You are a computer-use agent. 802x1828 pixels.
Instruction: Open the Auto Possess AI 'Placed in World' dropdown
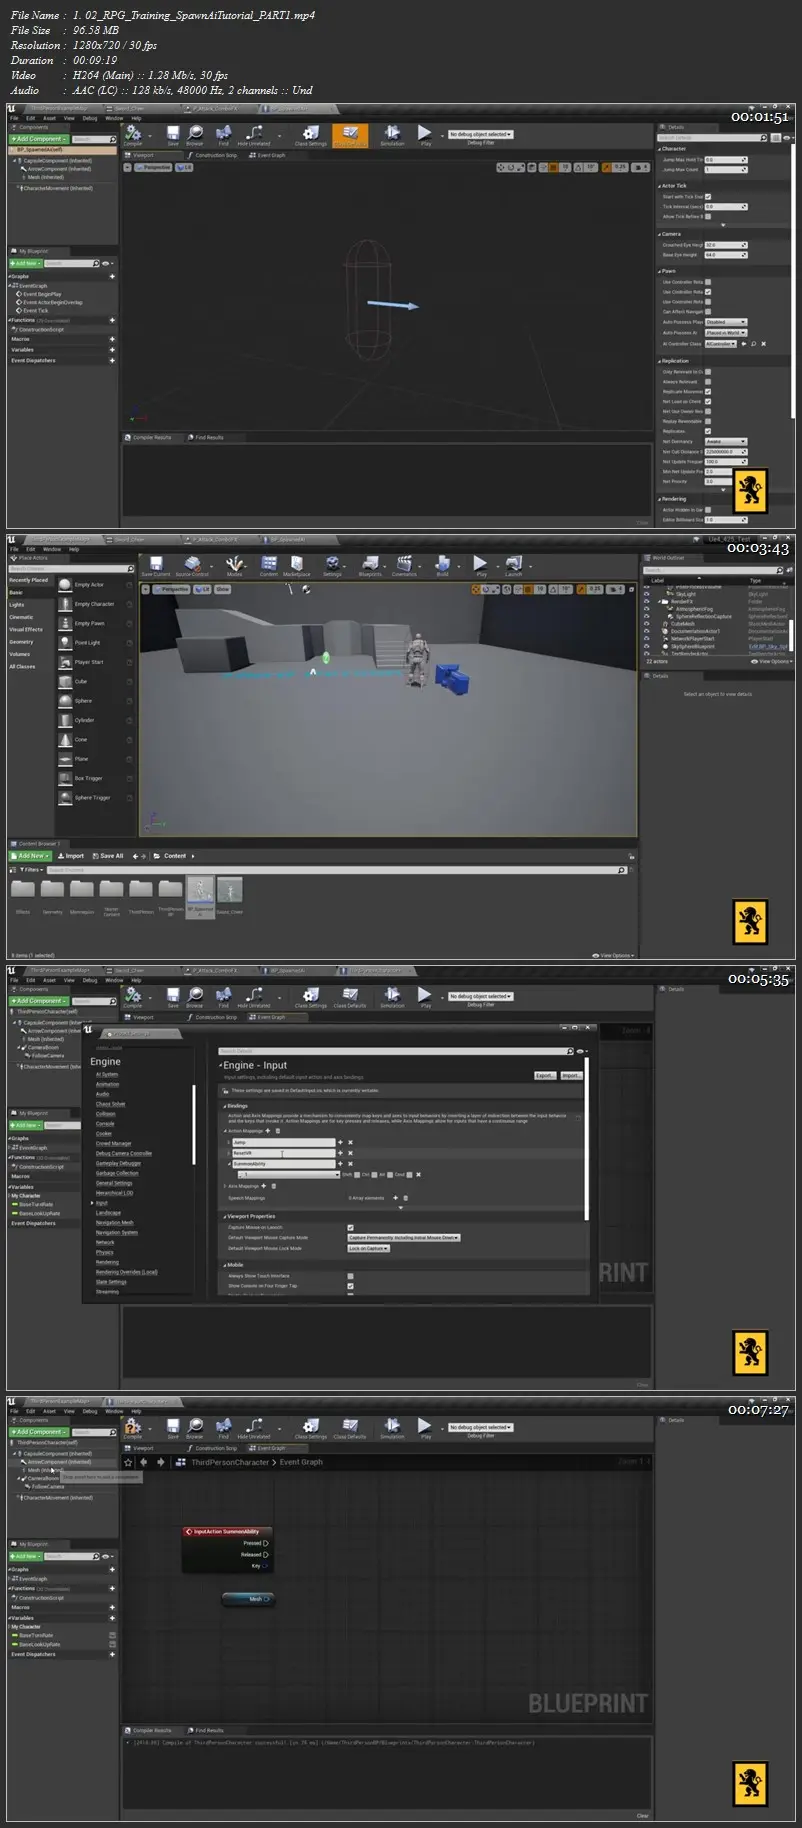[726, 333]
